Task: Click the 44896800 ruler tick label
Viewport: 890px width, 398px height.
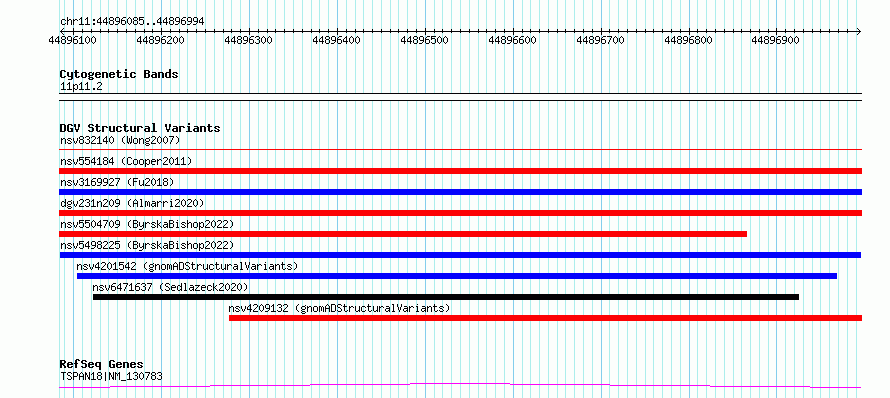Action: (x=688, y=40)
